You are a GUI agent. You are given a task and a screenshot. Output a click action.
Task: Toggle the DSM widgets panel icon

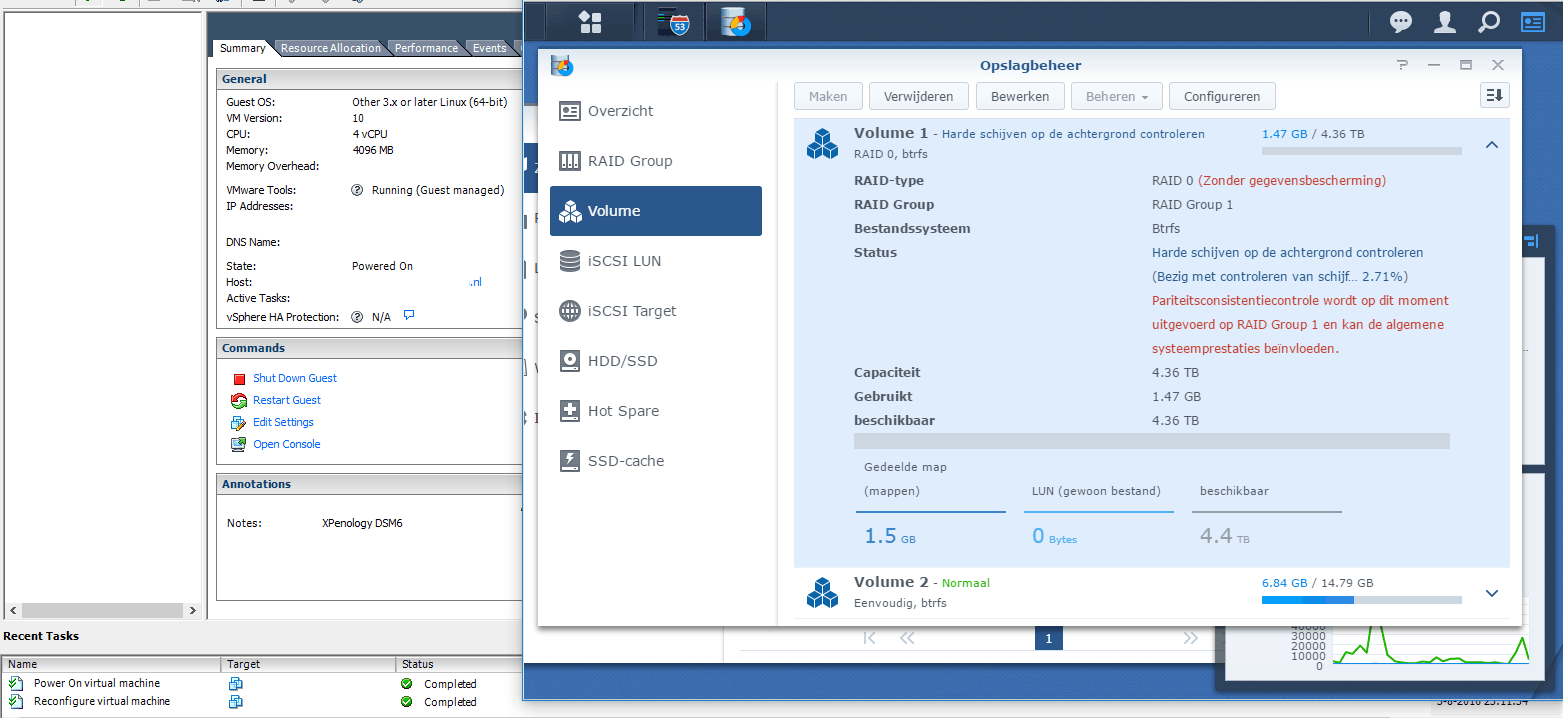[x=1532, y=21]
